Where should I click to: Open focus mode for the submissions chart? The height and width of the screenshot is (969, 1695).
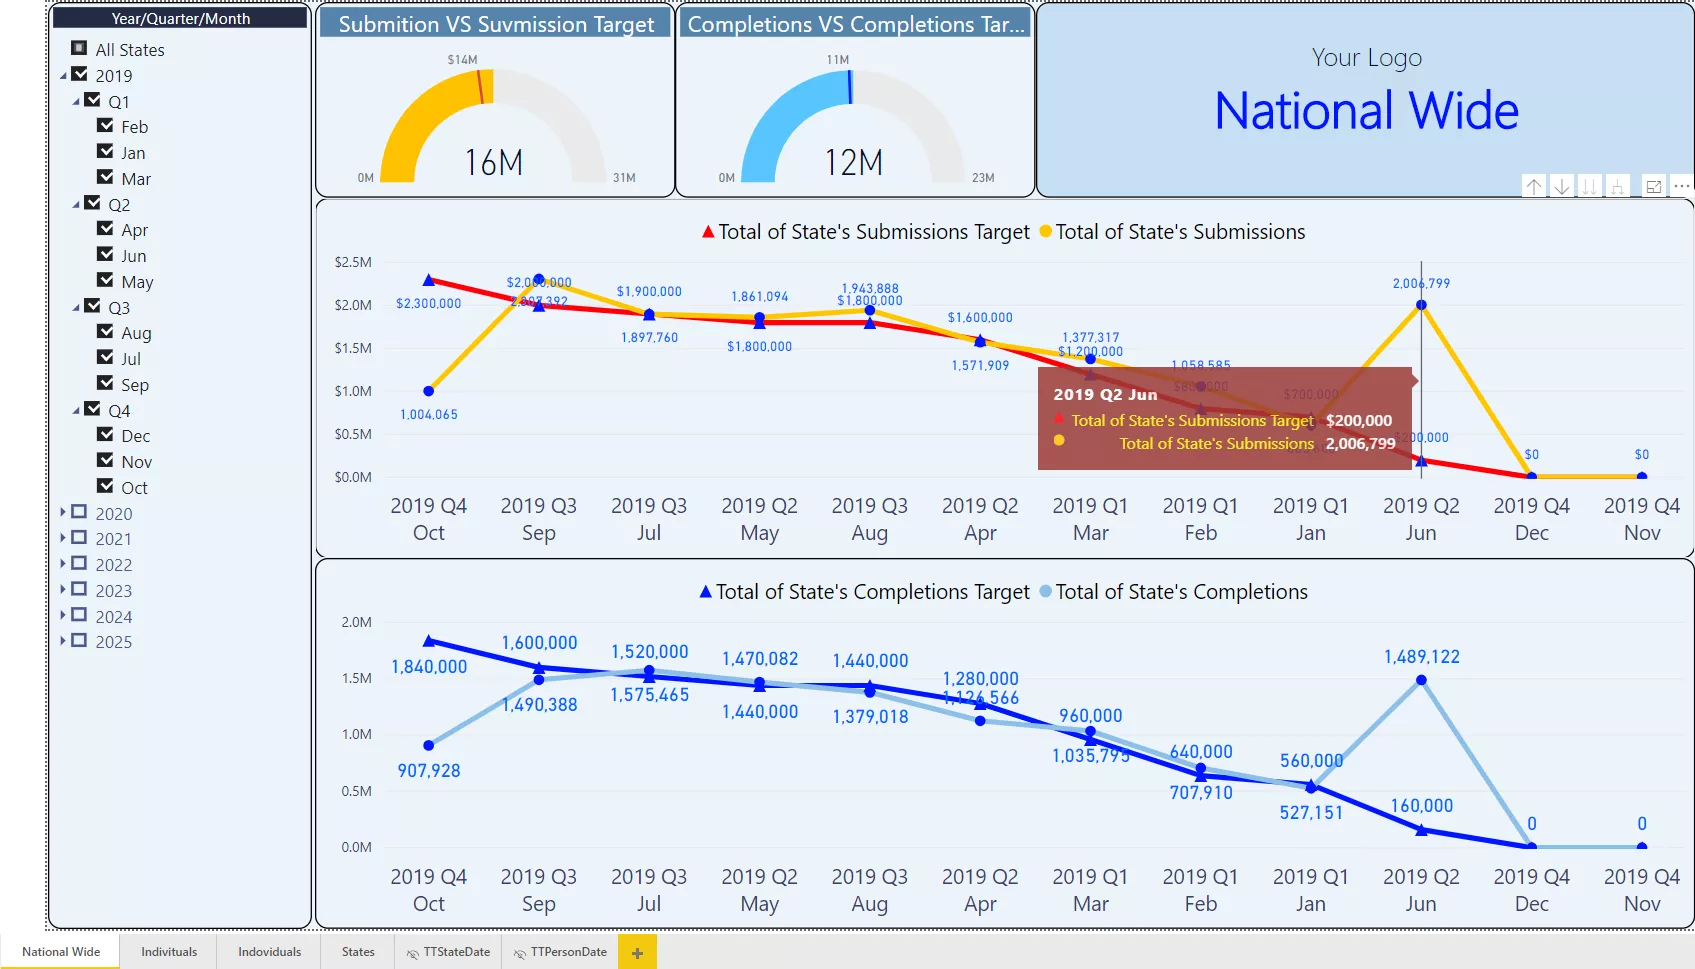[1654, 187]
